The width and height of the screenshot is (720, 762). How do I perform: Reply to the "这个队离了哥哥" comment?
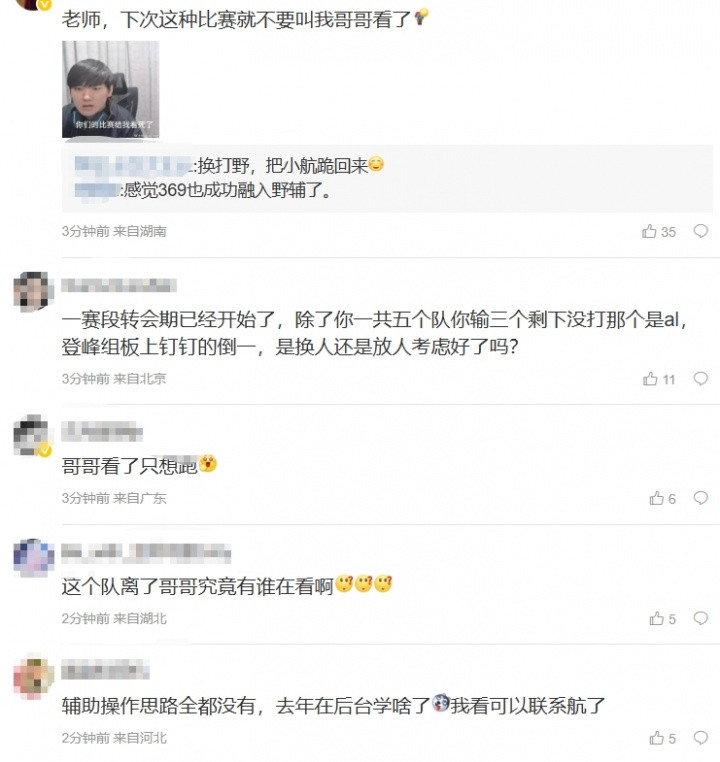click(700, 619)
